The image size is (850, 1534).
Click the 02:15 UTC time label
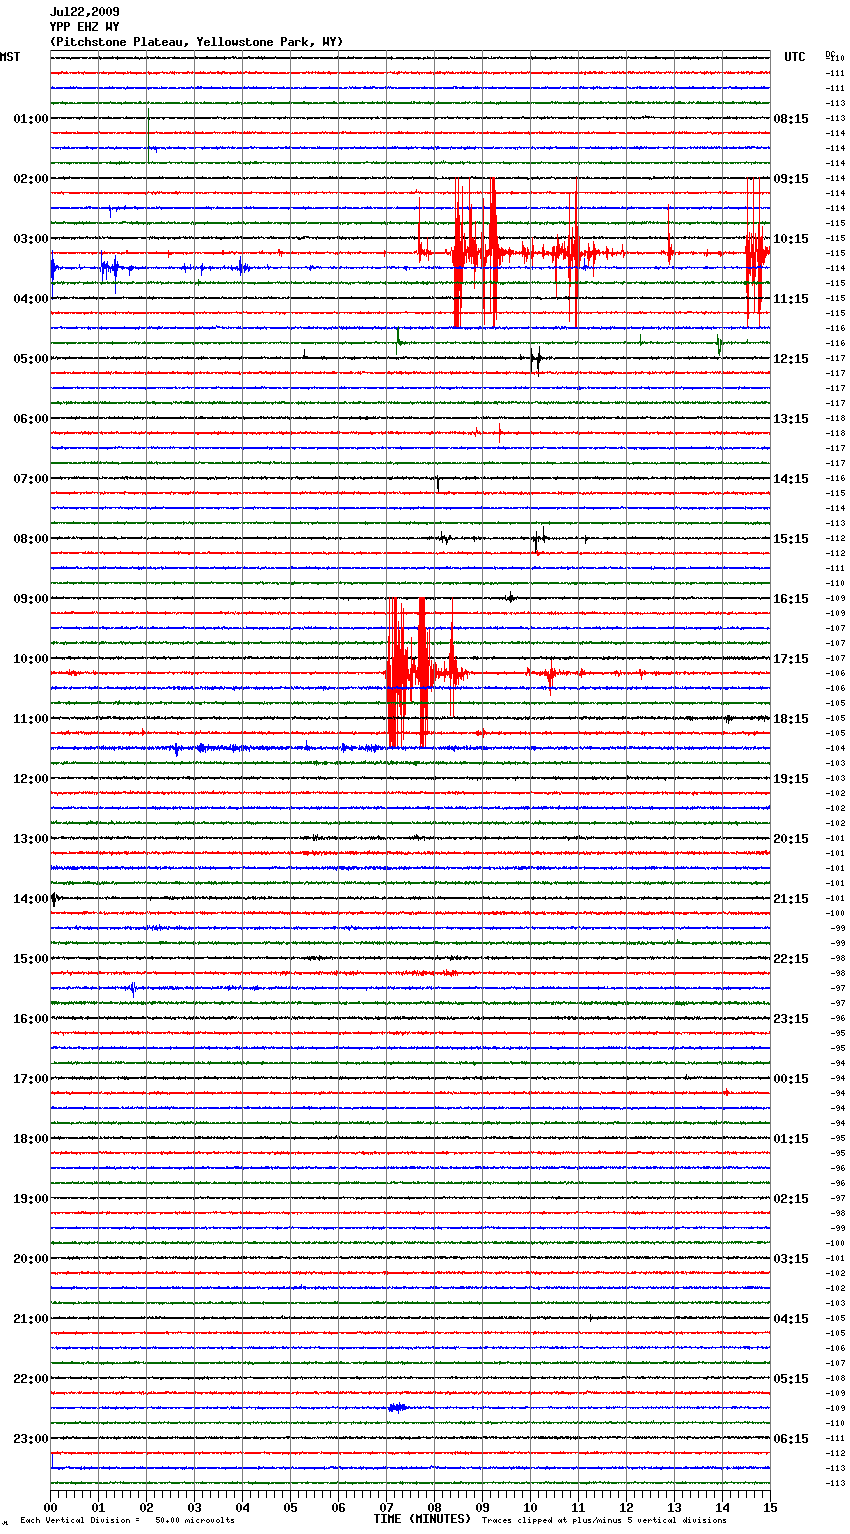(x=791, y=1199)
